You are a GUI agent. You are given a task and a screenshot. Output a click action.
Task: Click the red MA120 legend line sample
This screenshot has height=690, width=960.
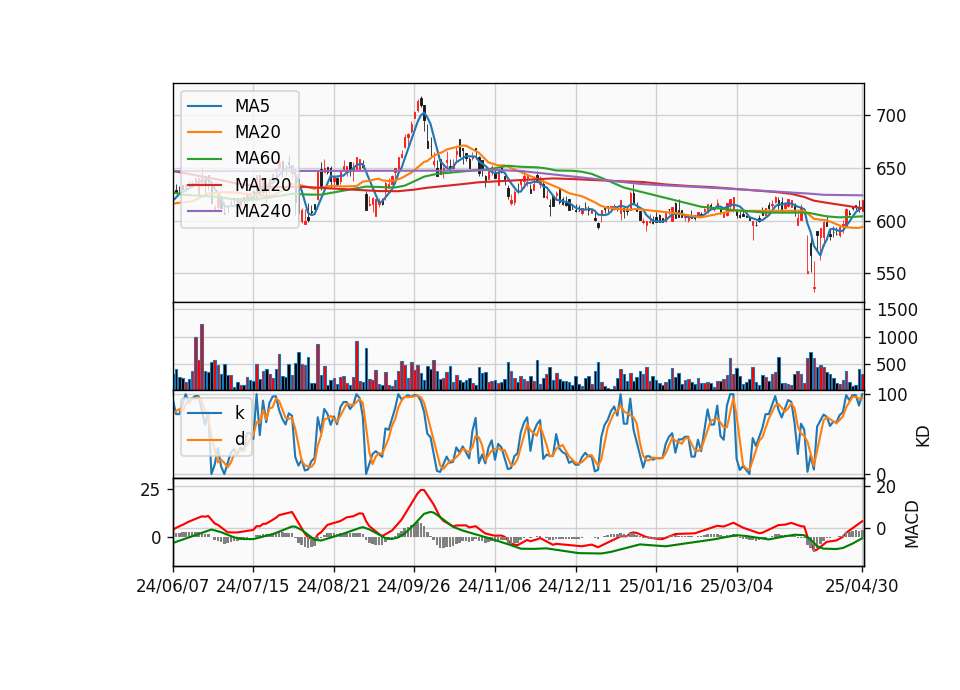[204, 184]
